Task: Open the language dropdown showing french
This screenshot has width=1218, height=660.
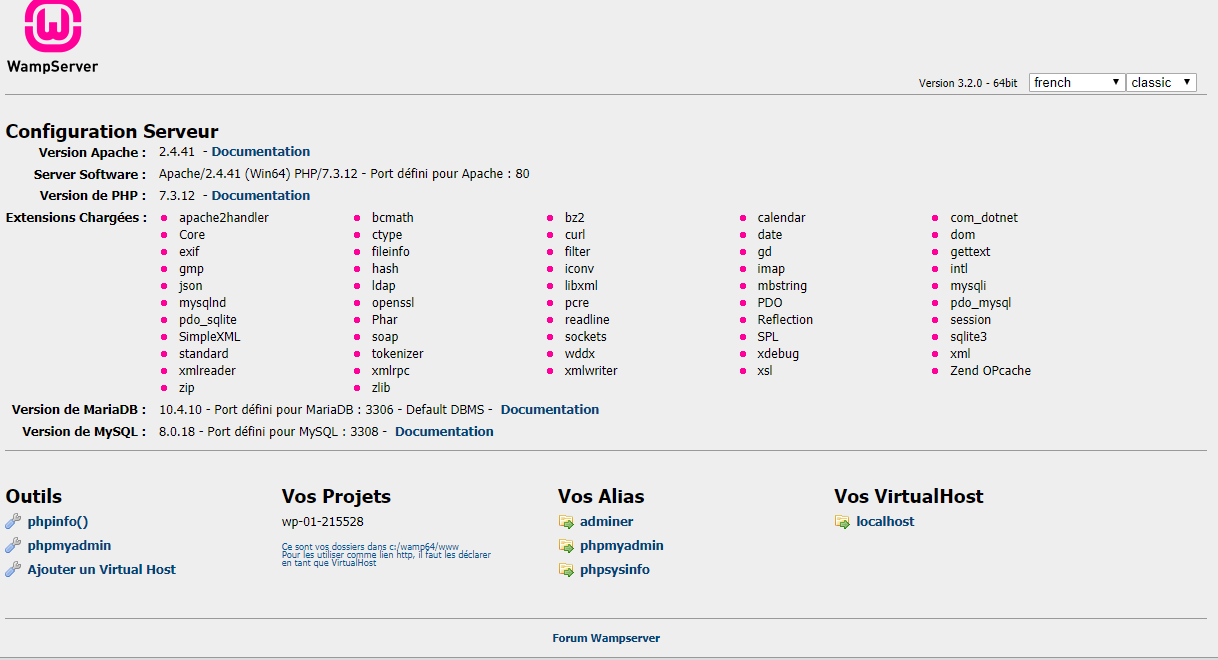Action: pyautogui.click(x=1077, y=82)
